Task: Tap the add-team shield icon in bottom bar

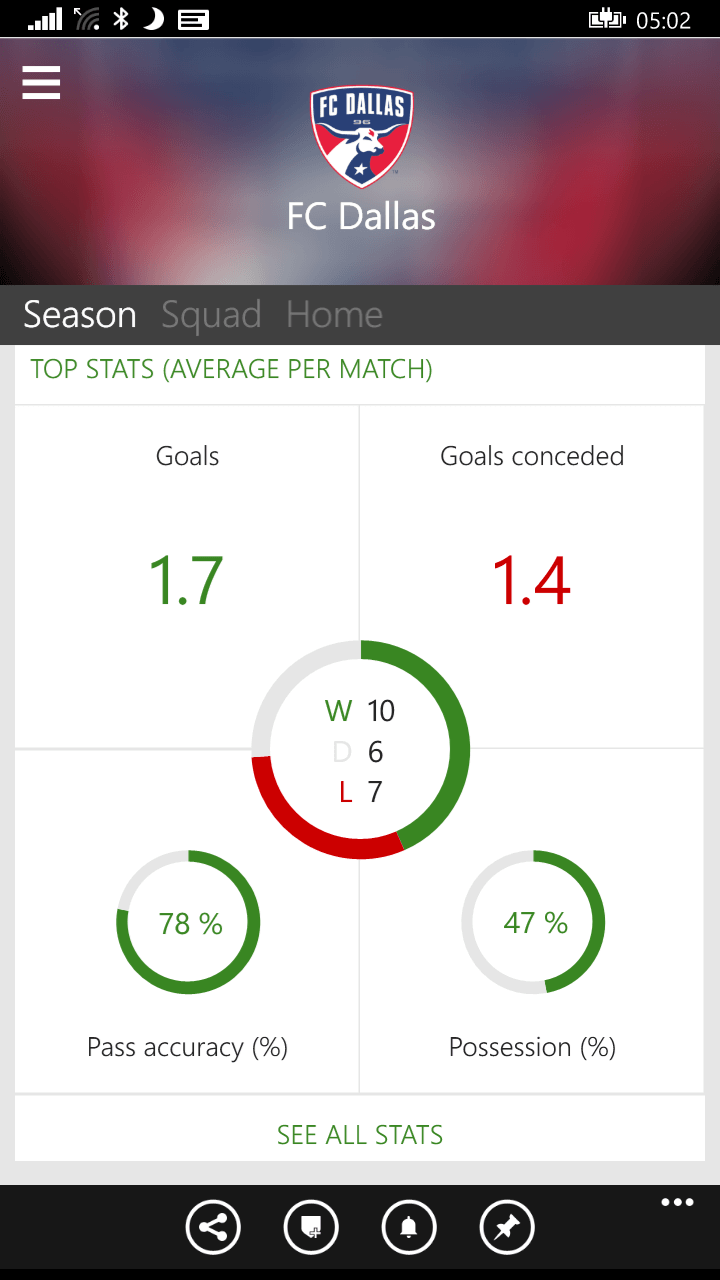Action: tap(311, 1227)
